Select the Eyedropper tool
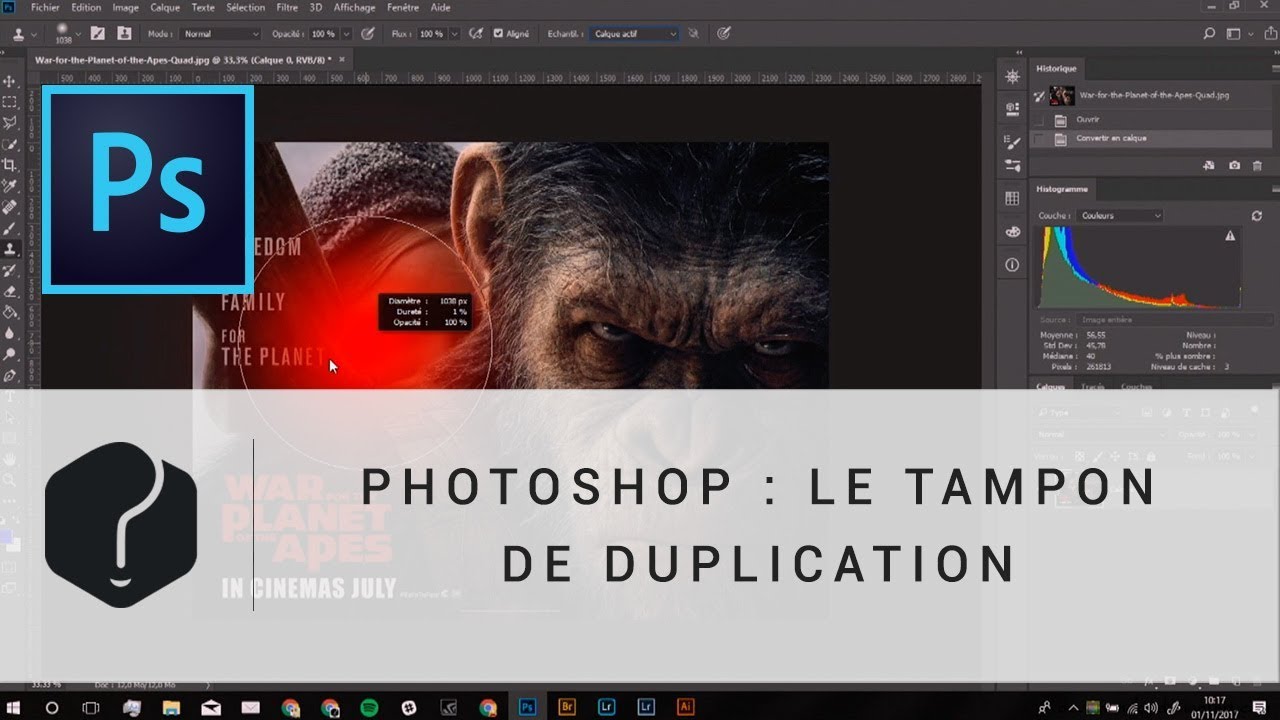The height and width of the screenshot is (720, 1280). (x=10, y=186)
